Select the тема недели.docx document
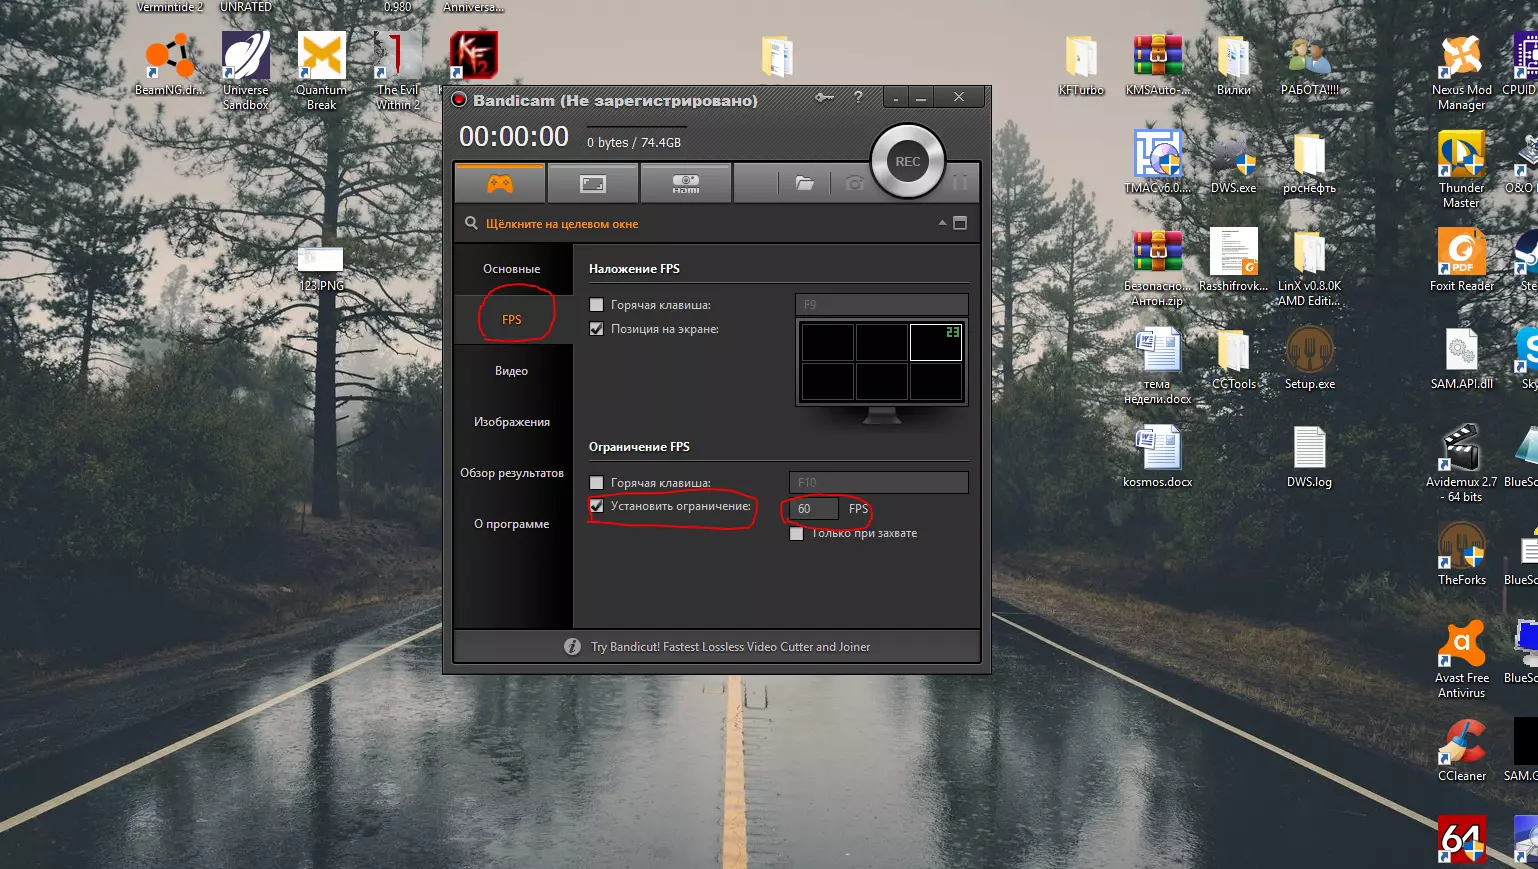This screenshot has height=869, width=1538. point(1158,366)
